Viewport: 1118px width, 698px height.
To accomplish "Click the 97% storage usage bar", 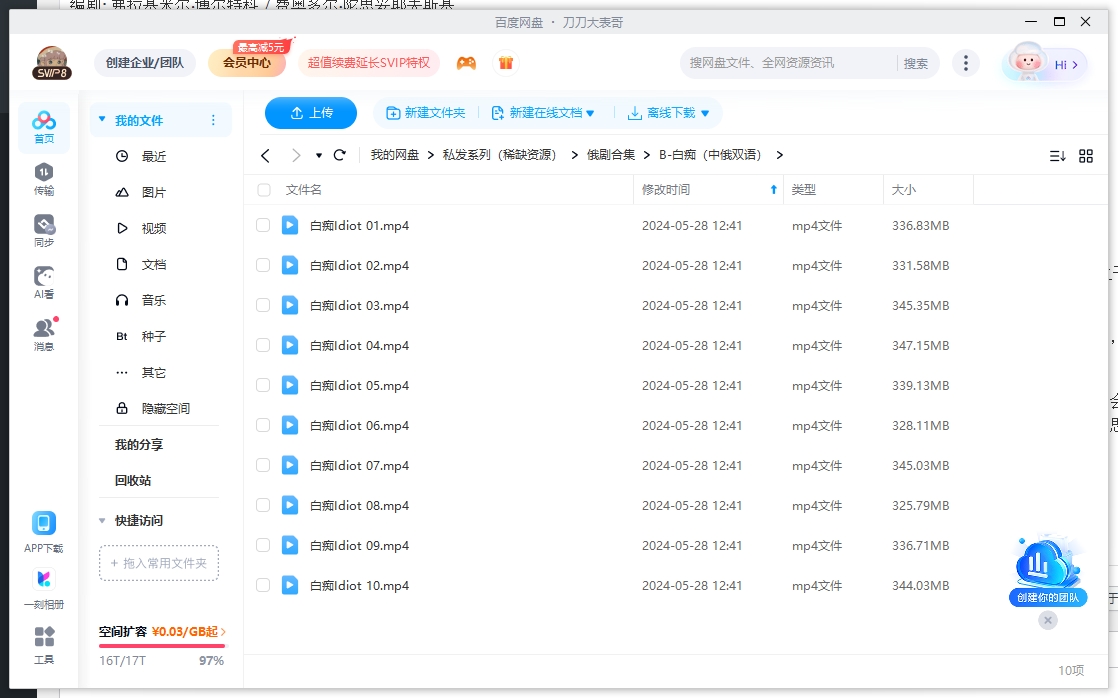I will click(x=162, y=648).
